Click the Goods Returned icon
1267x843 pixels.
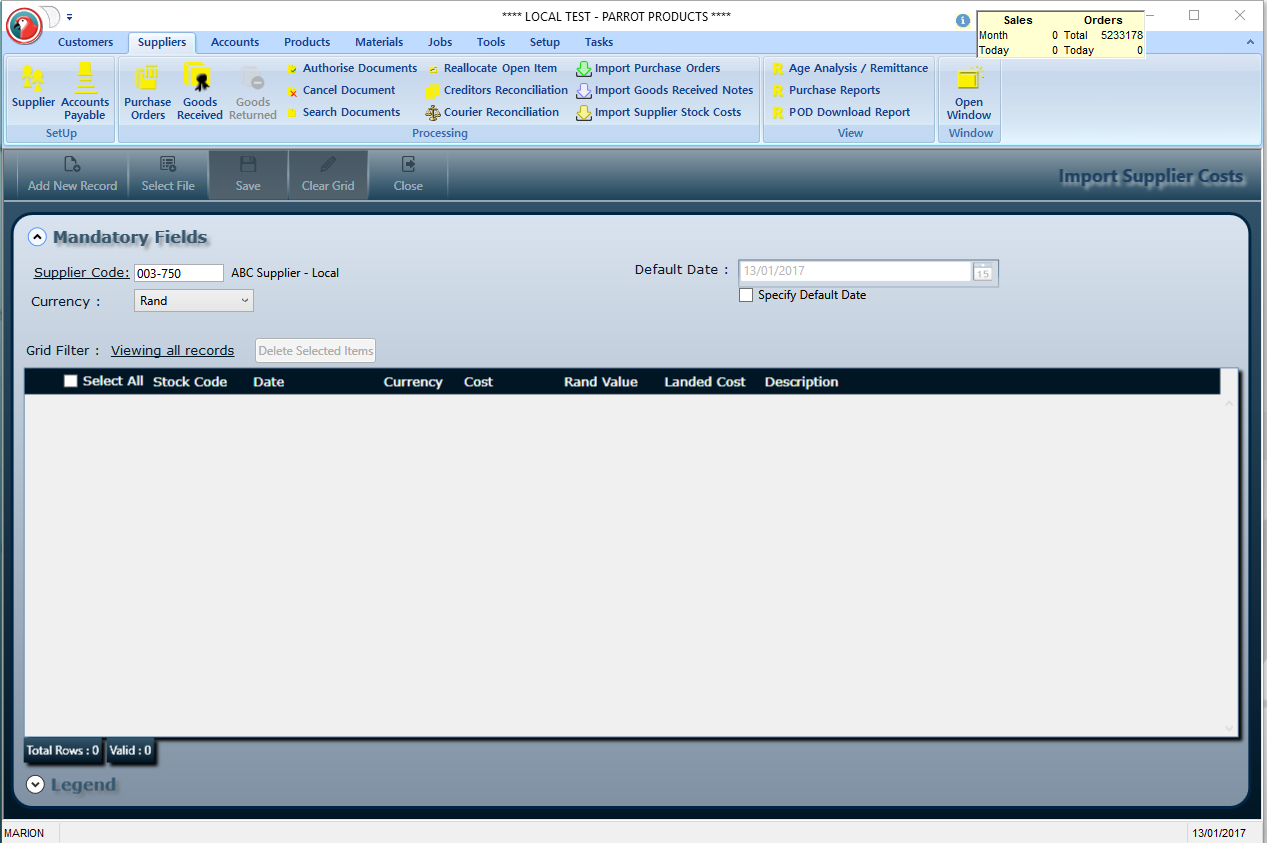click(x=253, y=92)
